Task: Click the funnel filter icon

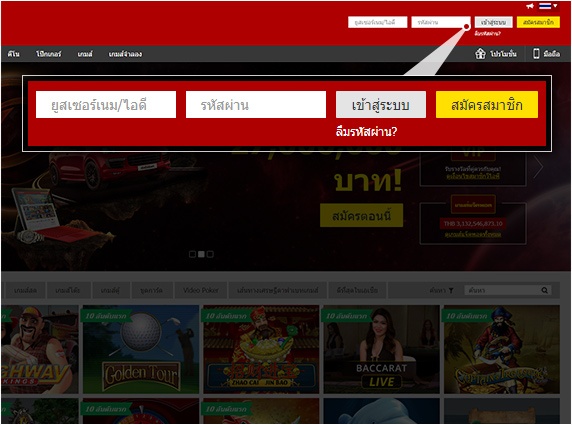Action: (x=451, y=290)
